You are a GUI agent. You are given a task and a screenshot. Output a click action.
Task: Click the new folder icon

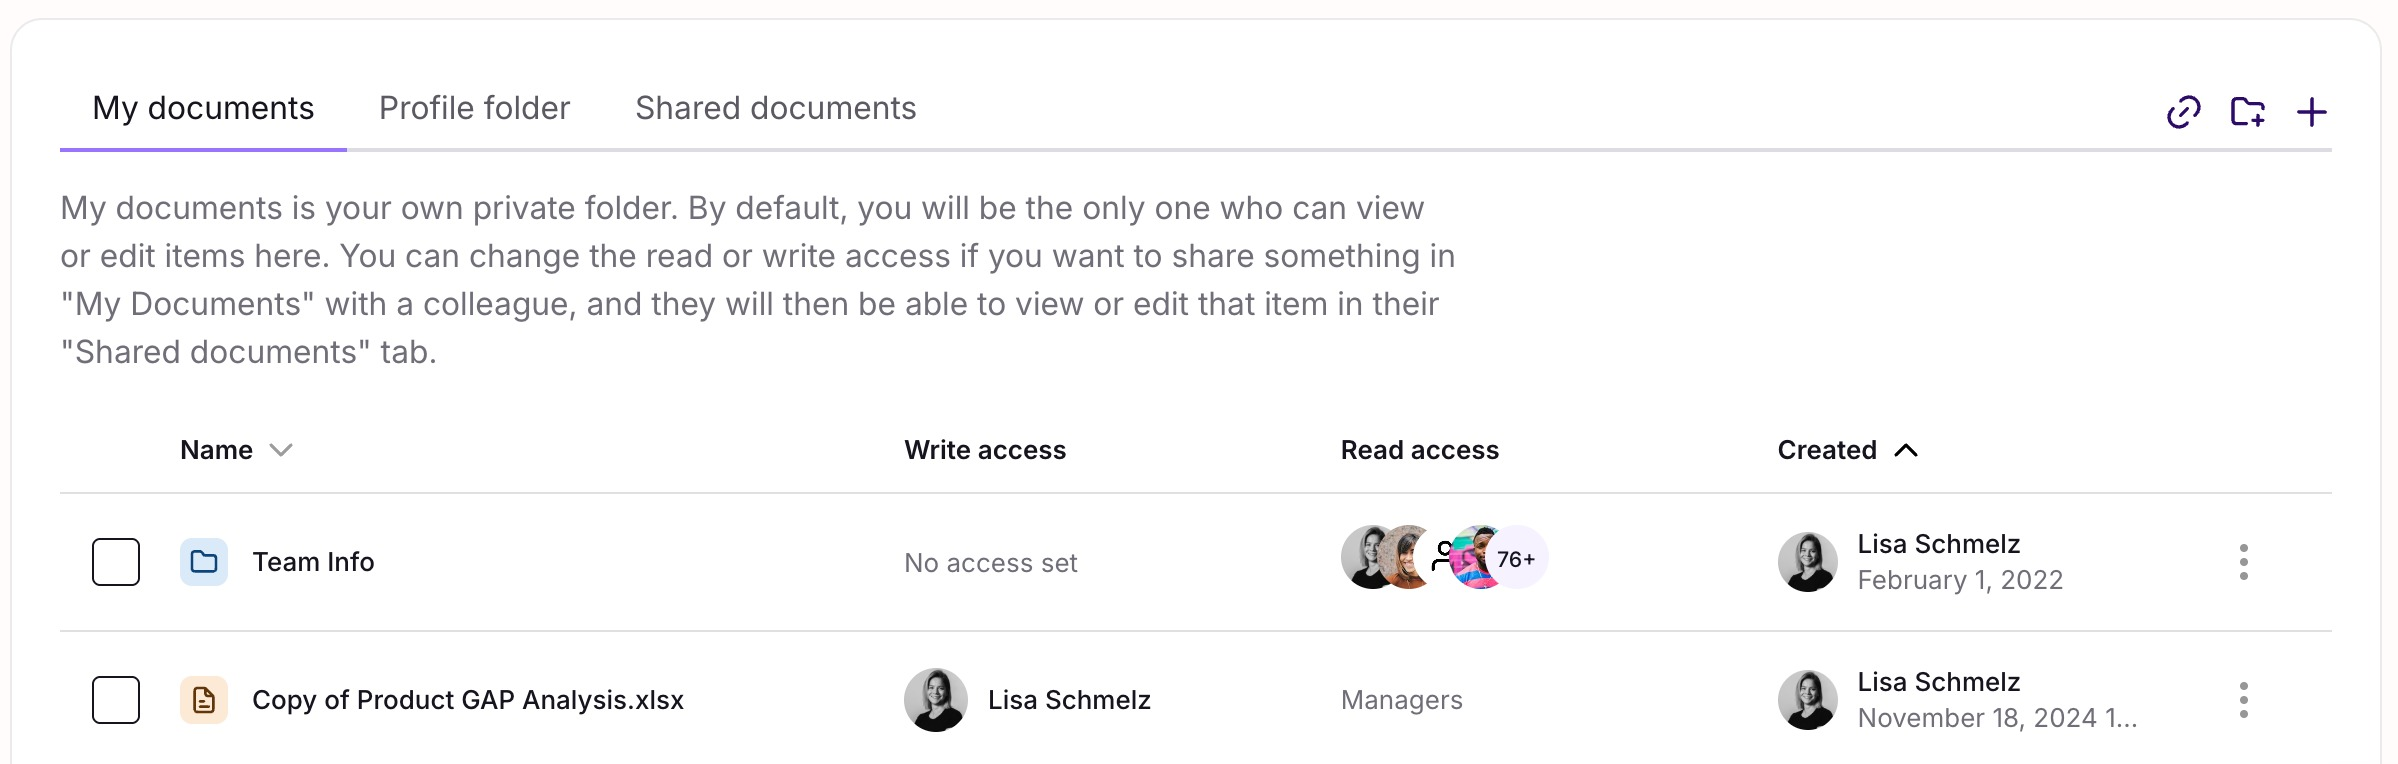2247,112
